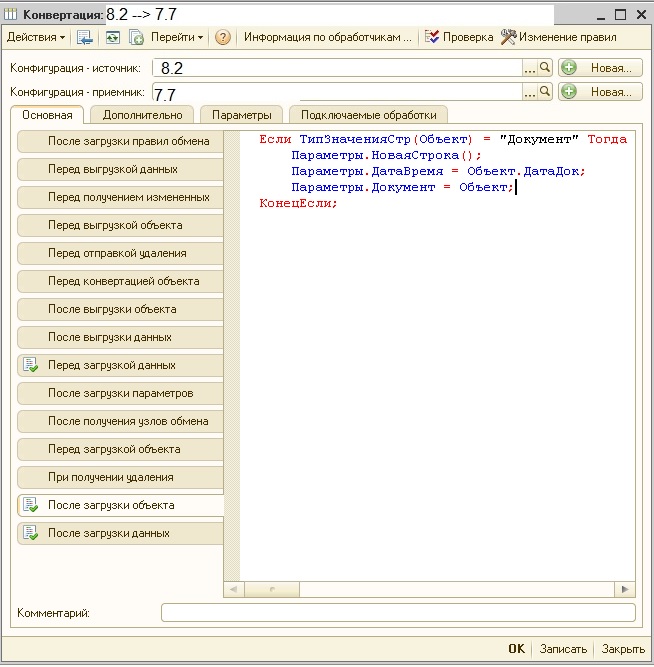Click the "КонецЕсли;" code line
The width and height of the screenshot is (654, 667).
(x=298, y=203)
